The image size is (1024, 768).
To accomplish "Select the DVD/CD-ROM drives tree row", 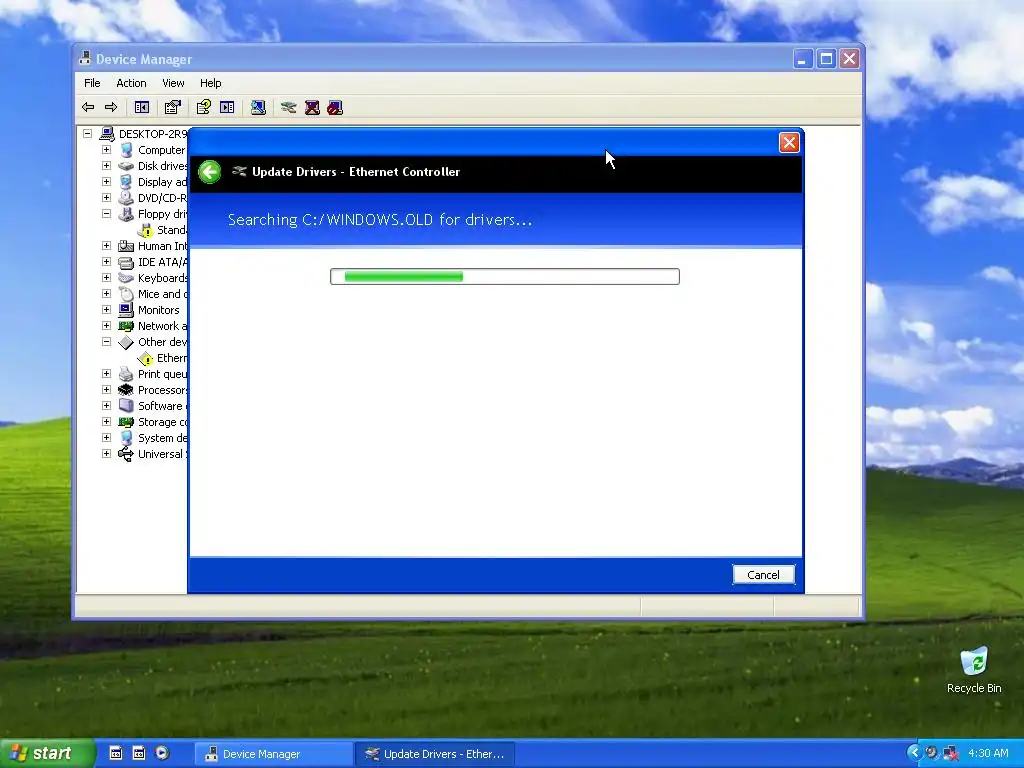I will (x=153, y=199).
